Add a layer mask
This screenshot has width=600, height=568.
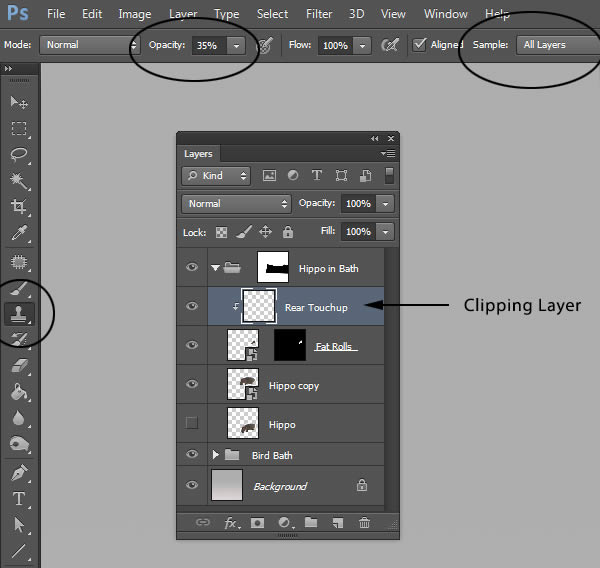coord(257,523)
